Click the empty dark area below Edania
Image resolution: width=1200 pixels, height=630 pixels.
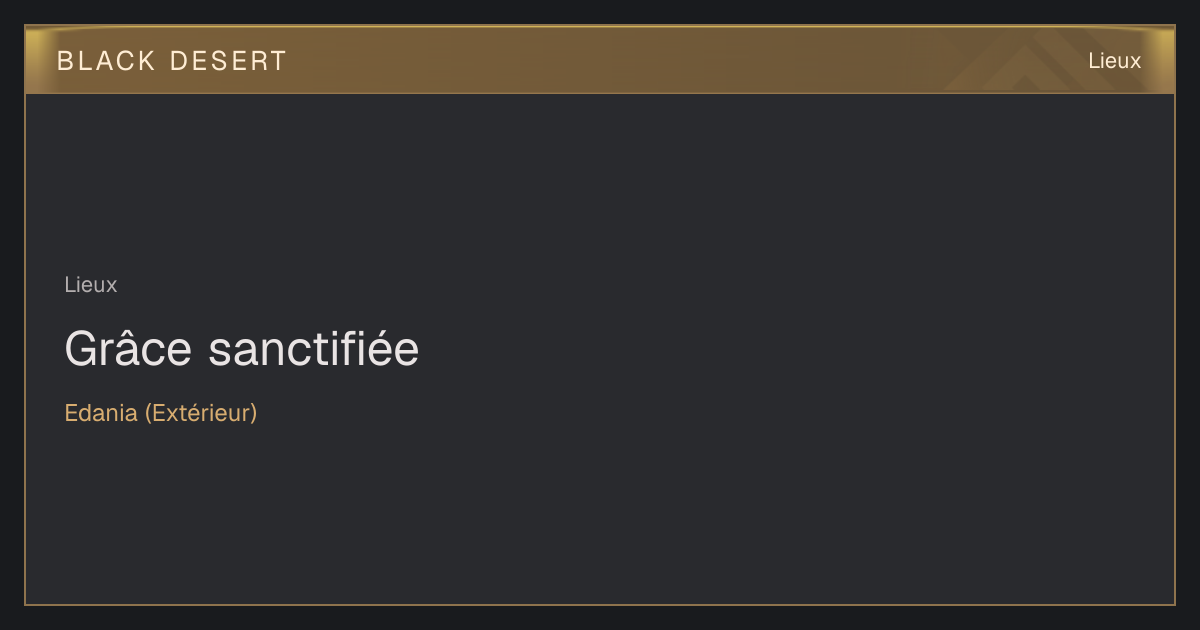(x=600, y=515)
